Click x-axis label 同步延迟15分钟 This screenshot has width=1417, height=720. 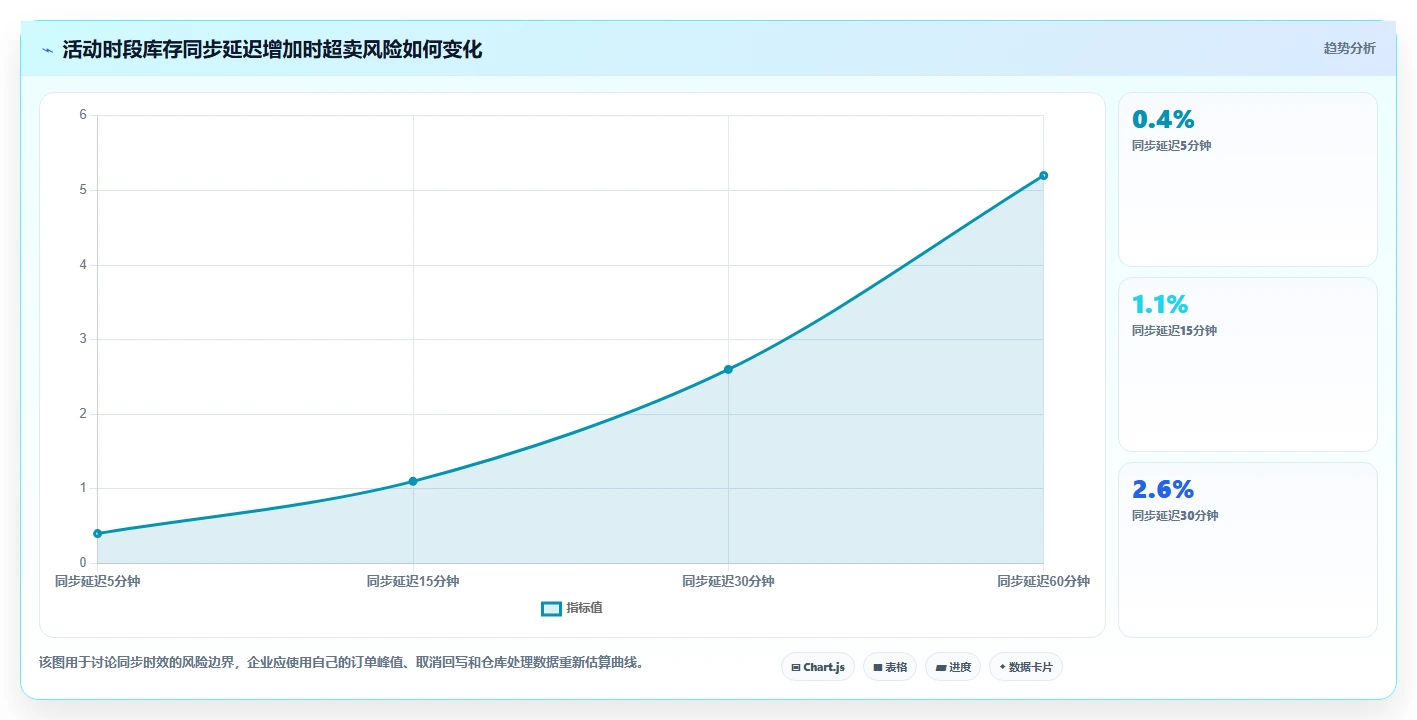click(413, 581)
